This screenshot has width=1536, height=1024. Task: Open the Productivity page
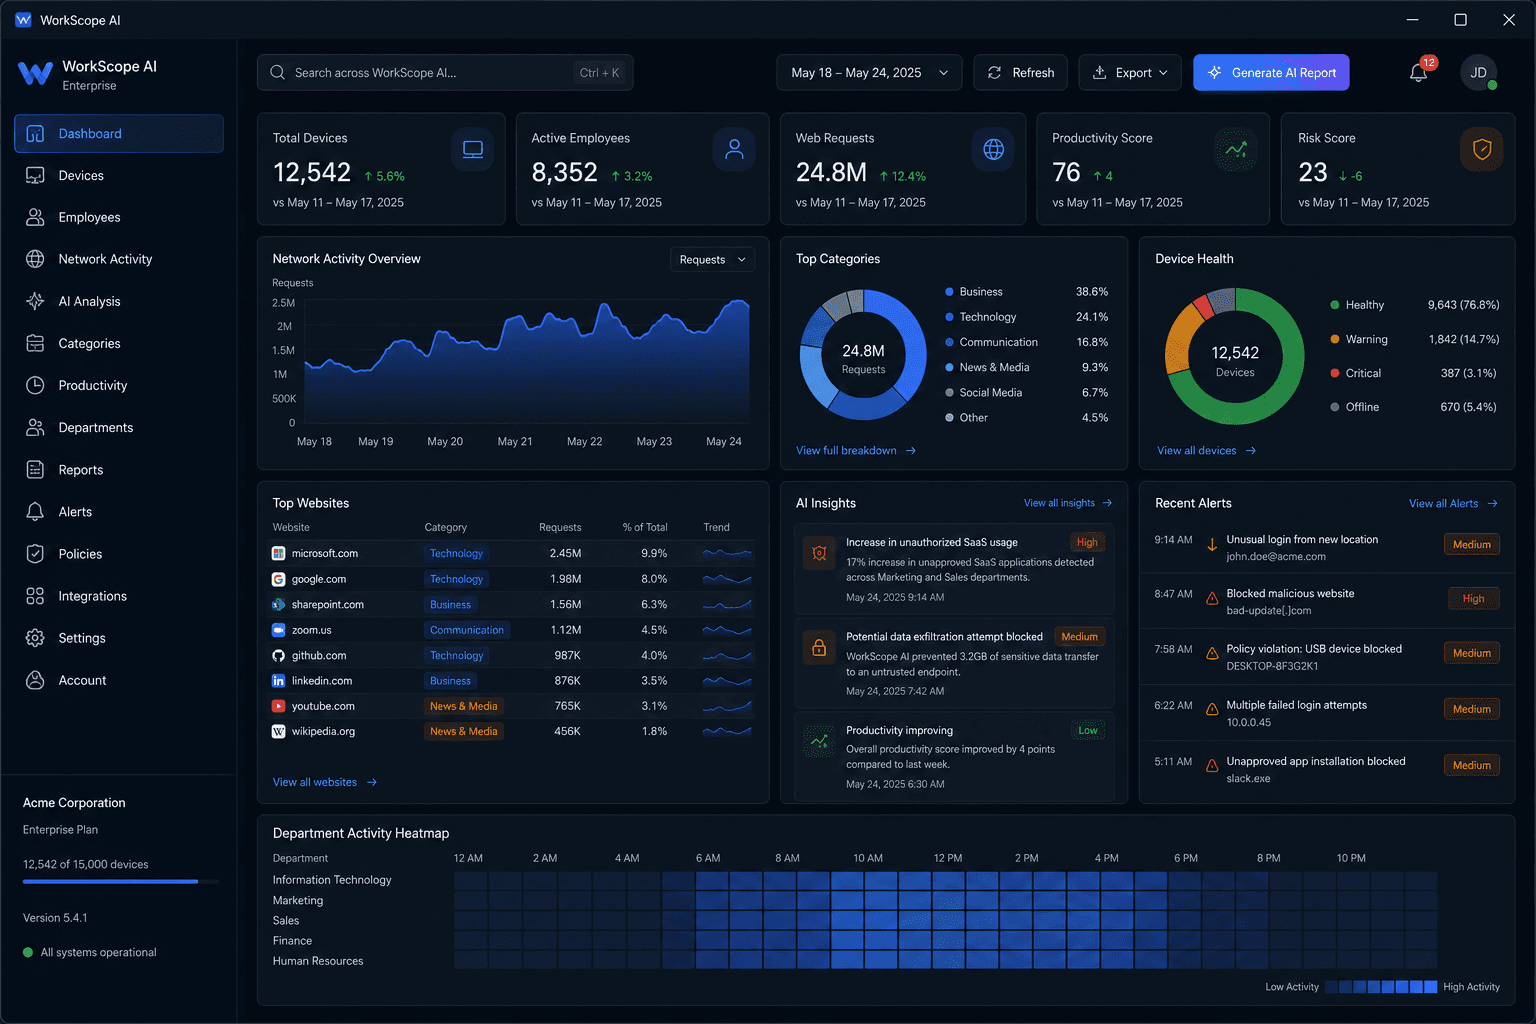[119, 386]
